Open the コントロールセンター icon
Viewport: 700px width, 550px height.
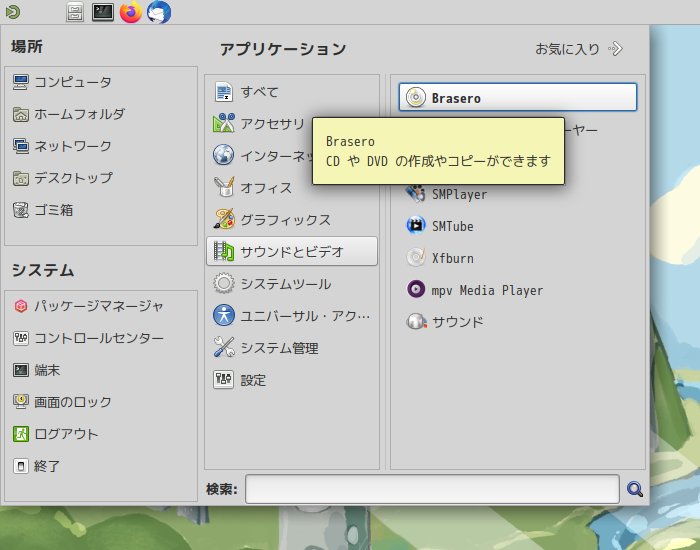coord(21,338)
